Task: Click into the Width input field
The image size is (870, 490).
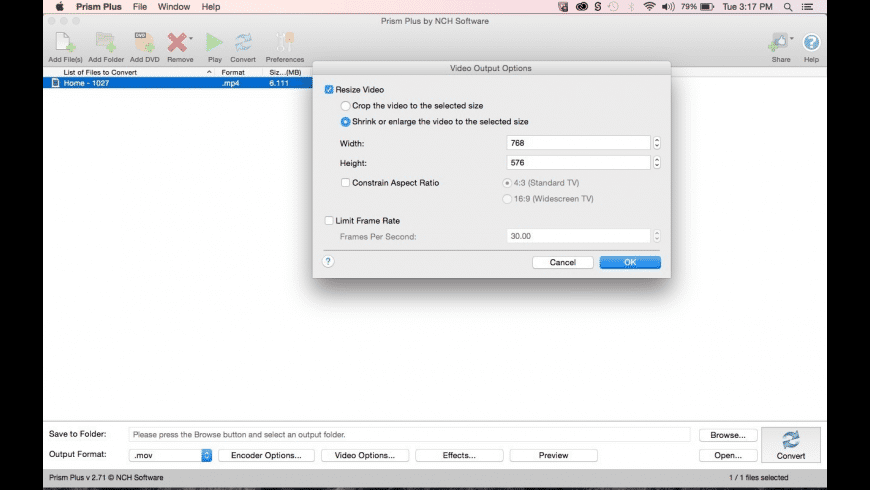Action: tap(578, 143)
